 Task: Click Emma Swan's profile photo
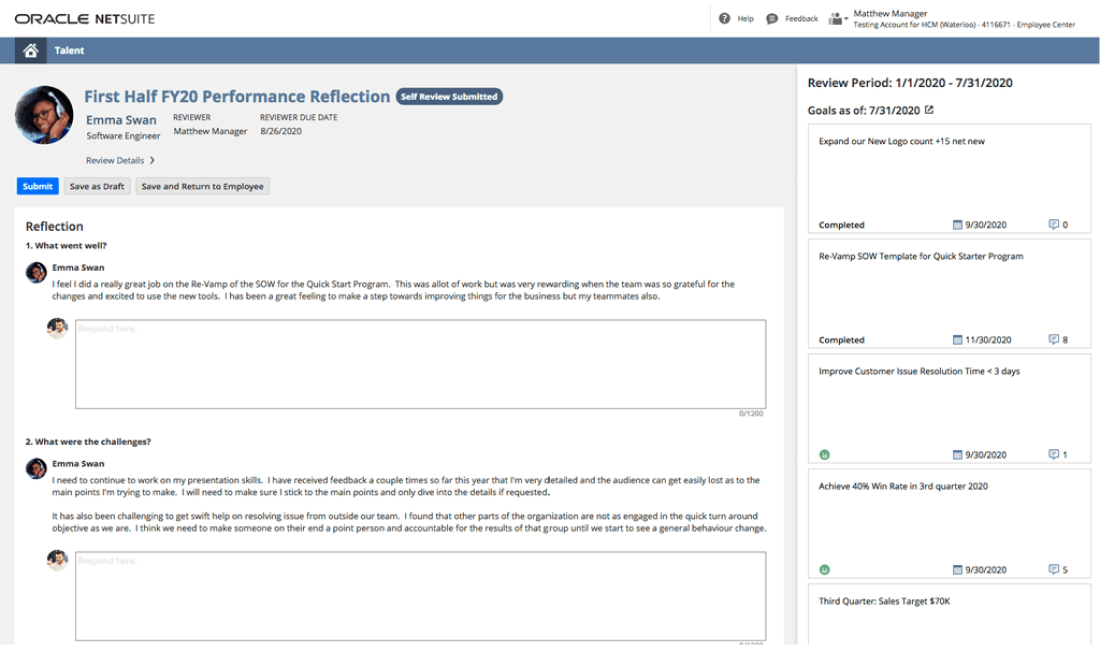[x=44, y=115]
